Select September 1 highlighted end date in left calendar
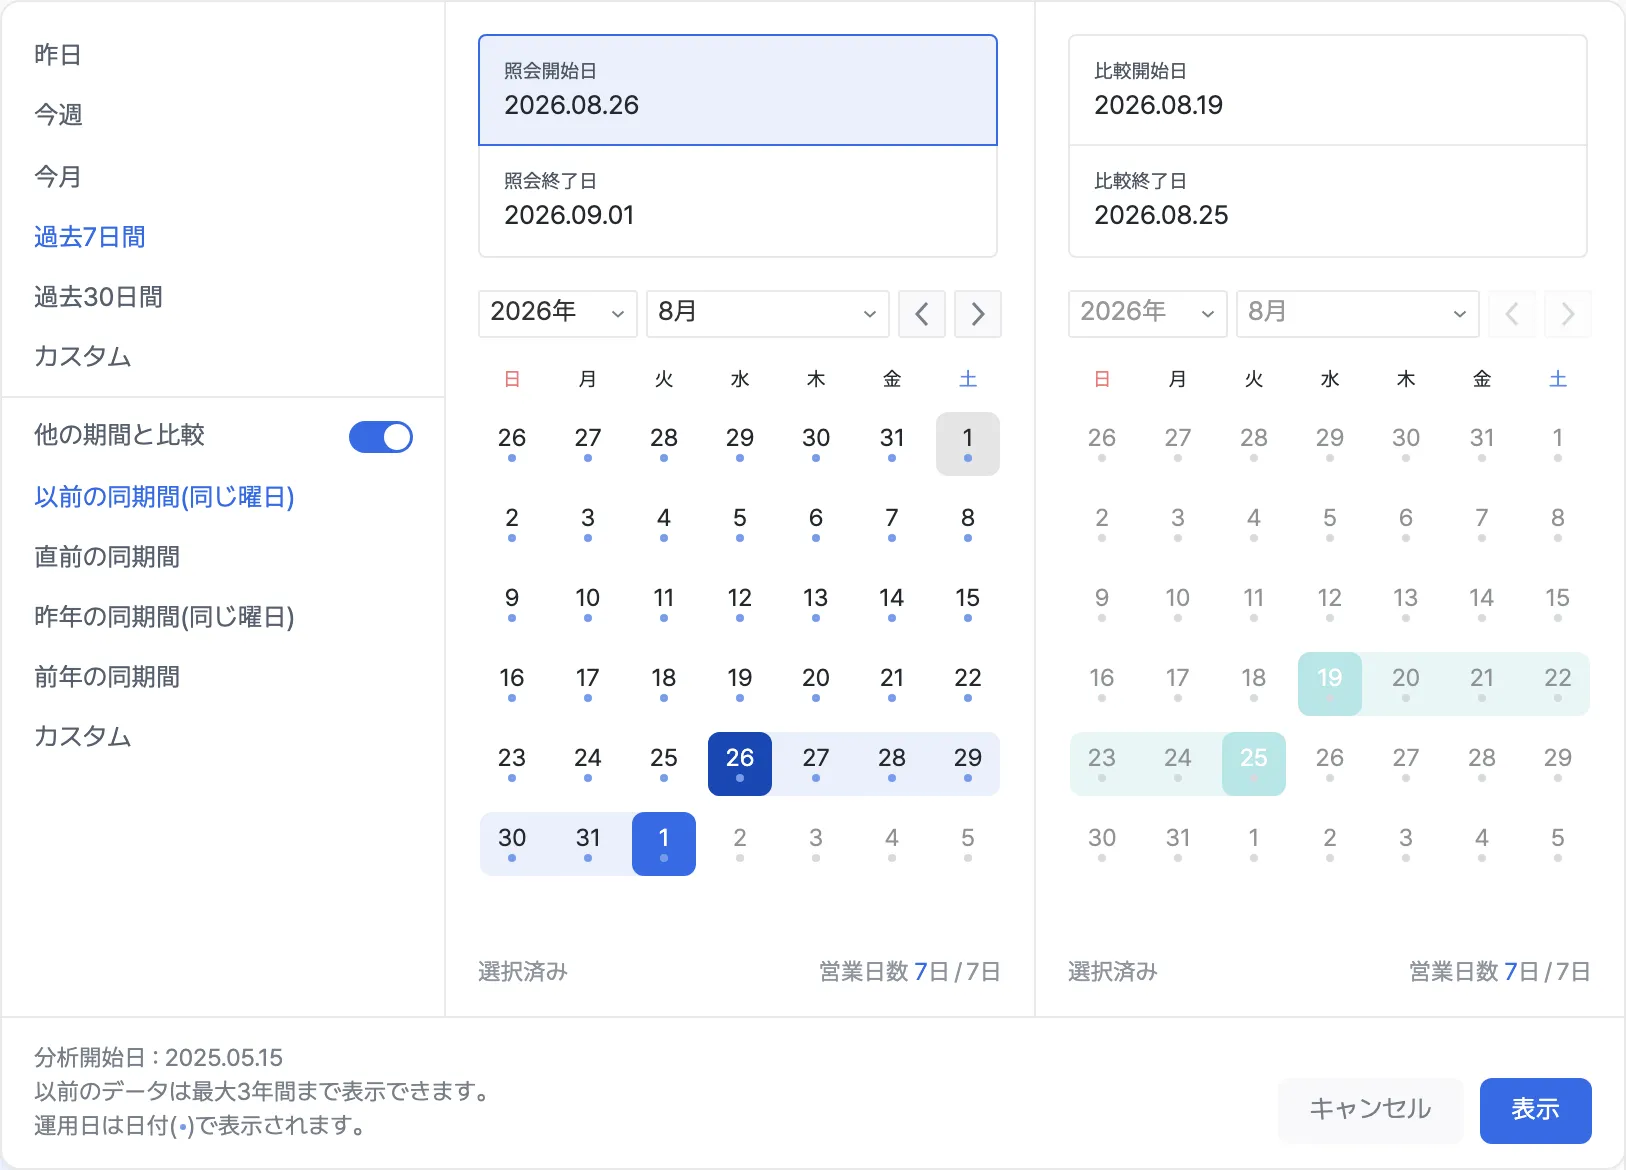The image size is (1626, 1170). click(x=664, y=844)
